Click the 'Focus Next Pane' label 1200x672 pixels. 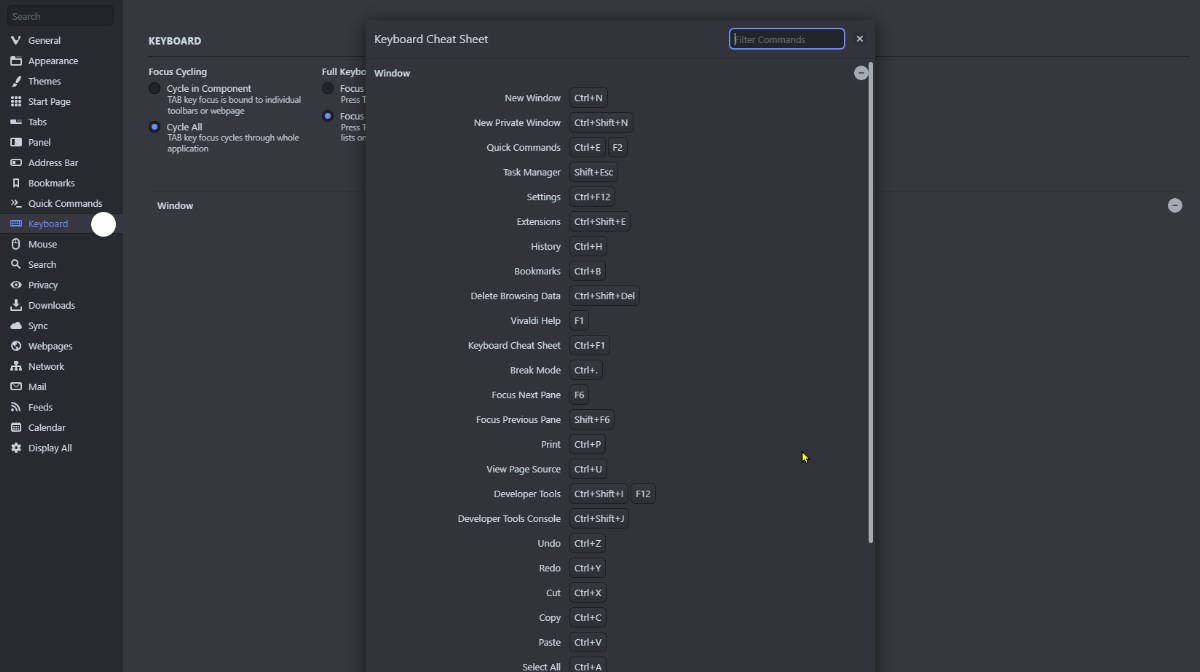coord(526,395)
